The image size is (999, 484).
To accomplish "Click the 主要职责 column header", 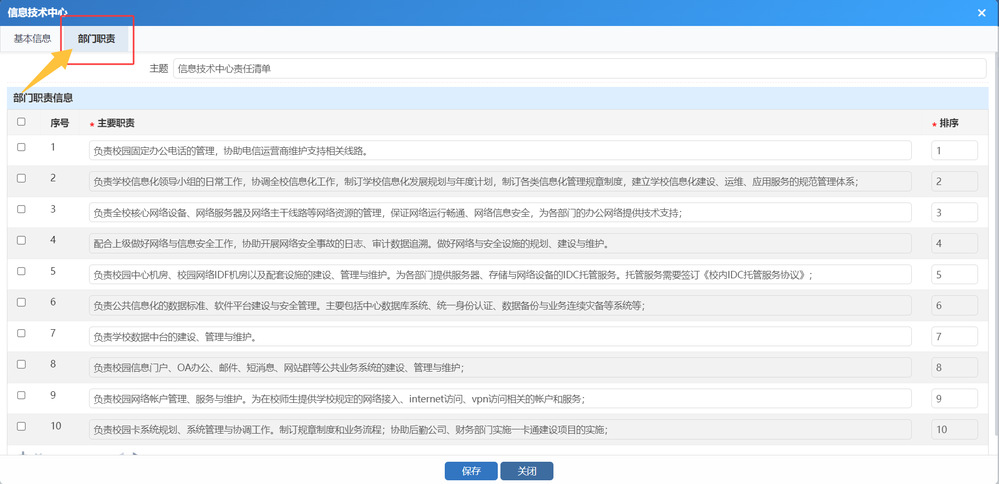I will point(116,122).
